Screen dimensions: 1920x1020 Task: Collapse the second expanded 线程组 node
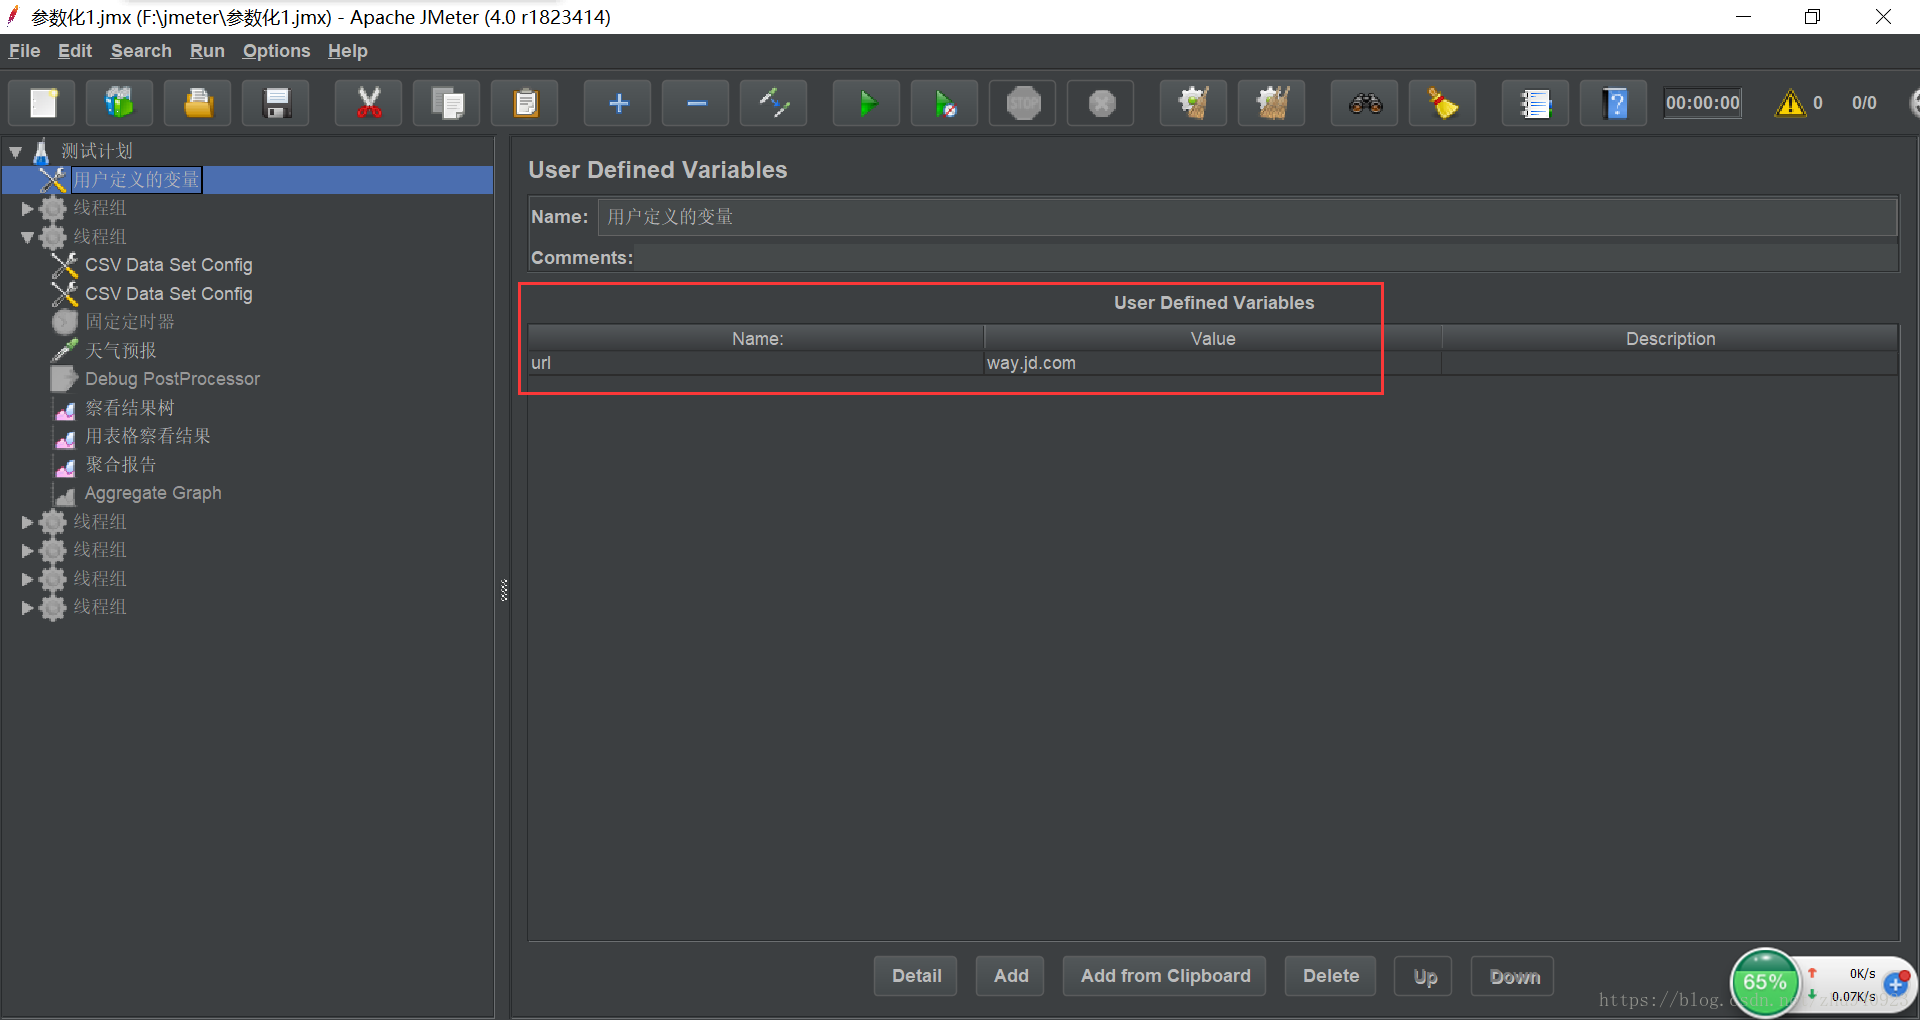click(x=28, y=237)
